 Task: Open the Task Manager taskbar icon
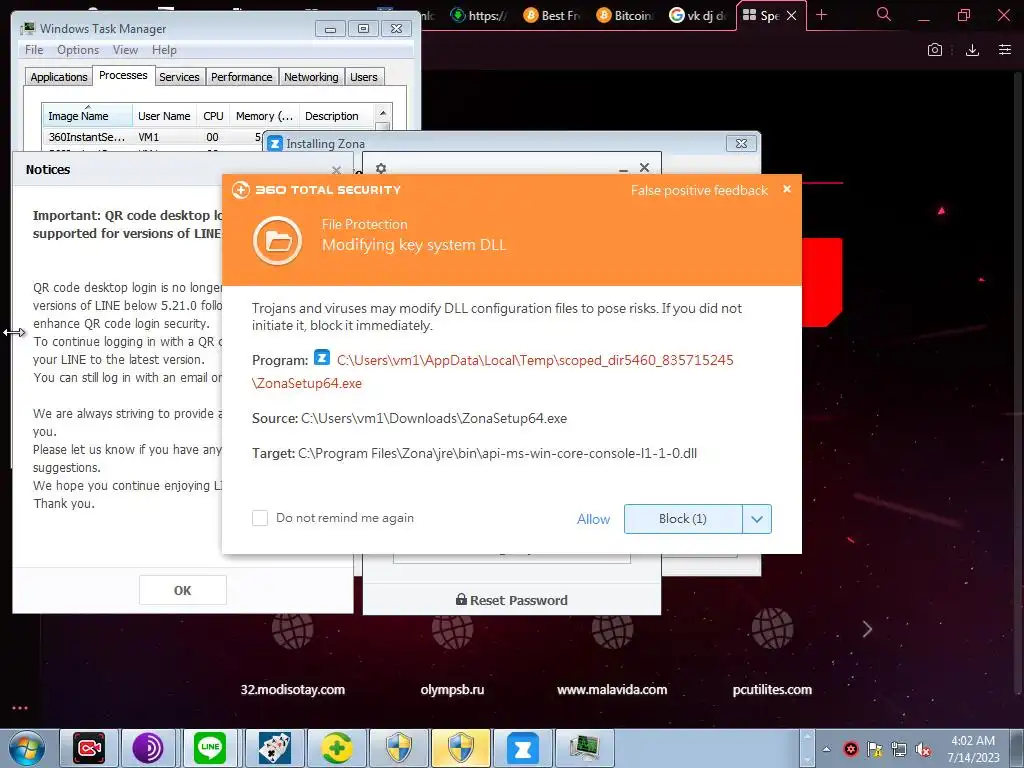(x=584, y=748)
